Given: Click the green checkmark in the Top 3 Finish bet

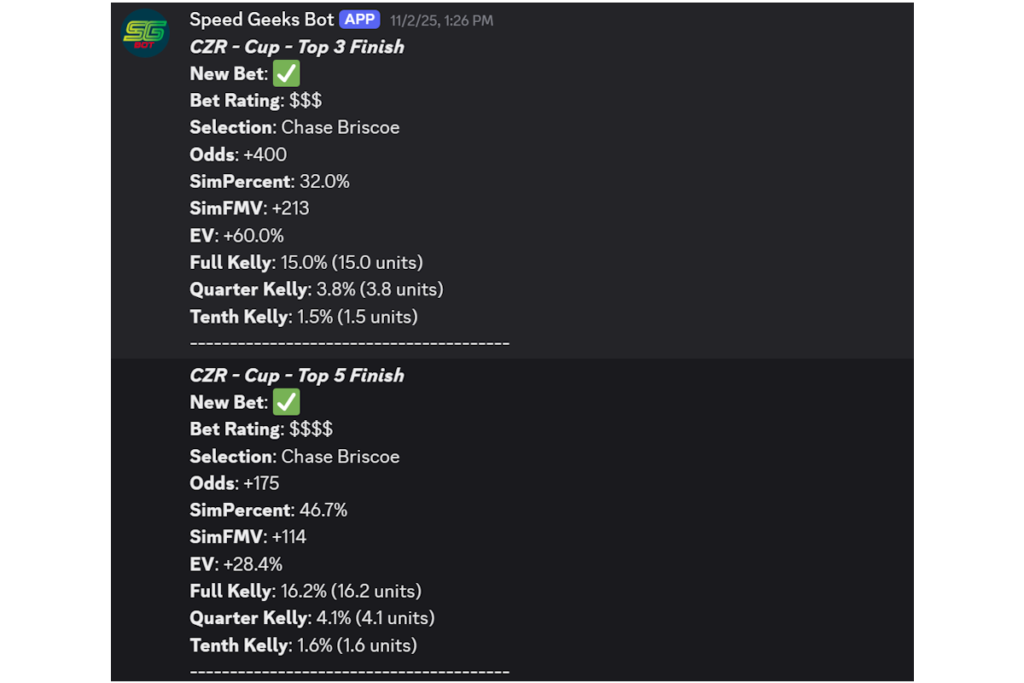Looking at the screenshot, I should point(286,74).
